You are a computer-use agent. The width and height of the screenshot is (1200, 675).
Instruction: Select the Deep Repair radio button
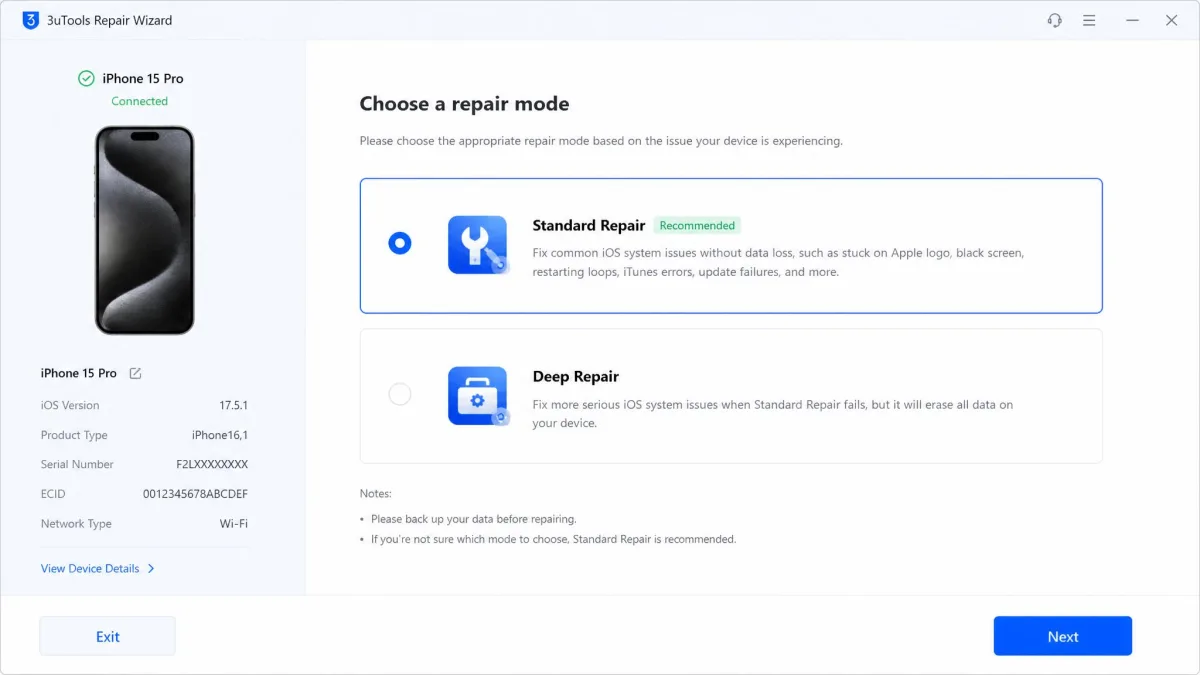point(399,394)
